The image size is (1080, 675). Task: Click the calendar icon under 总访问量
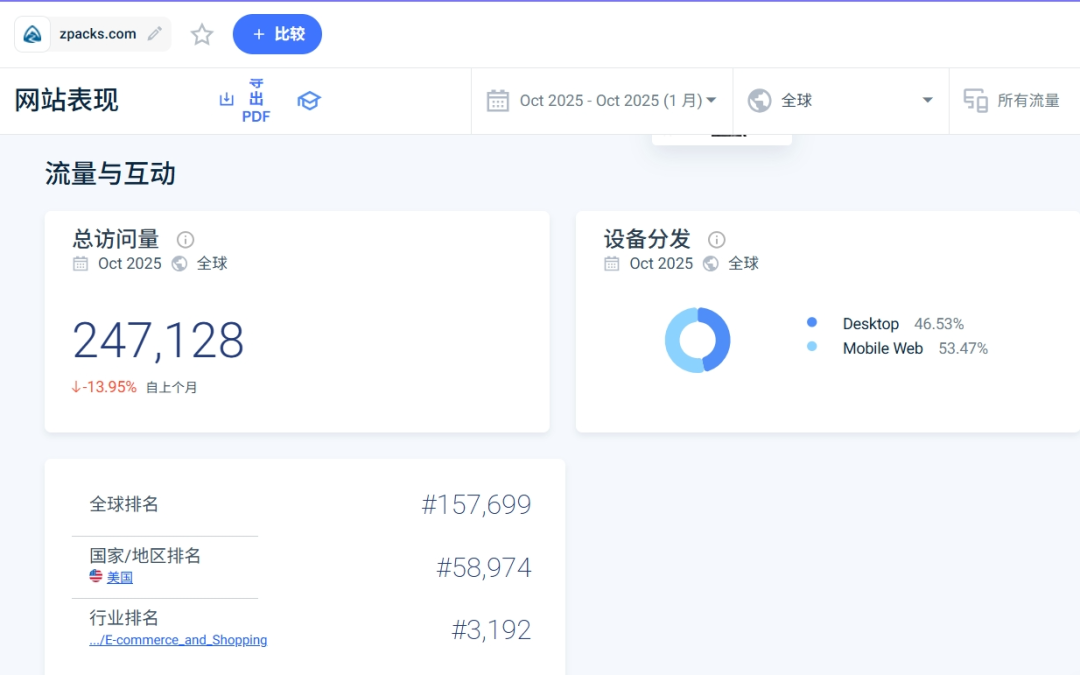coord(81,264)
